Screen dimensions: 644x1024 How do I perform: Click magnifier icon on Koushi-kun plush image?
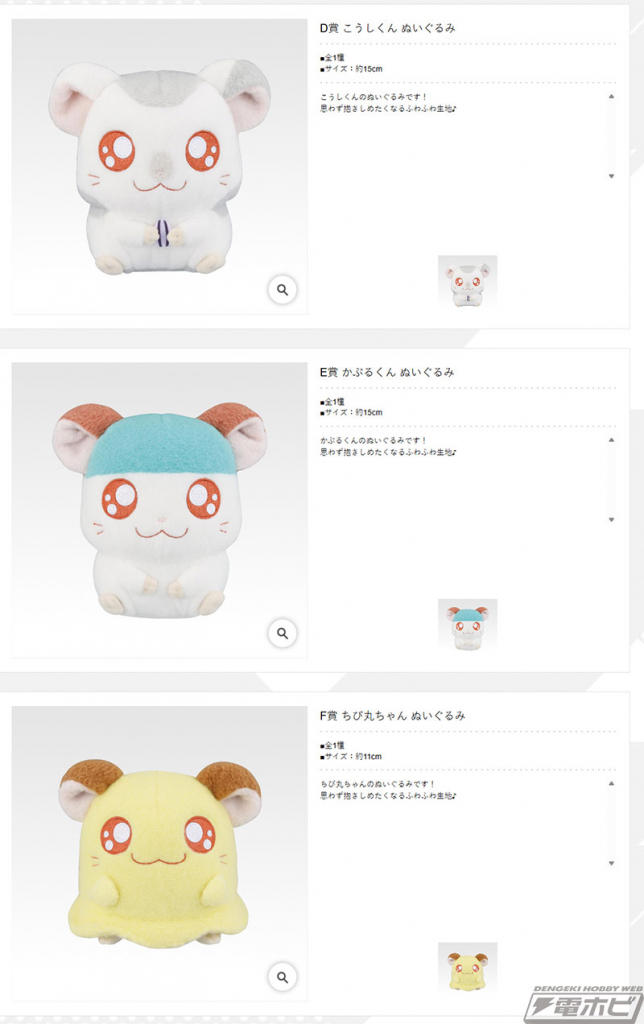point(282,289)
